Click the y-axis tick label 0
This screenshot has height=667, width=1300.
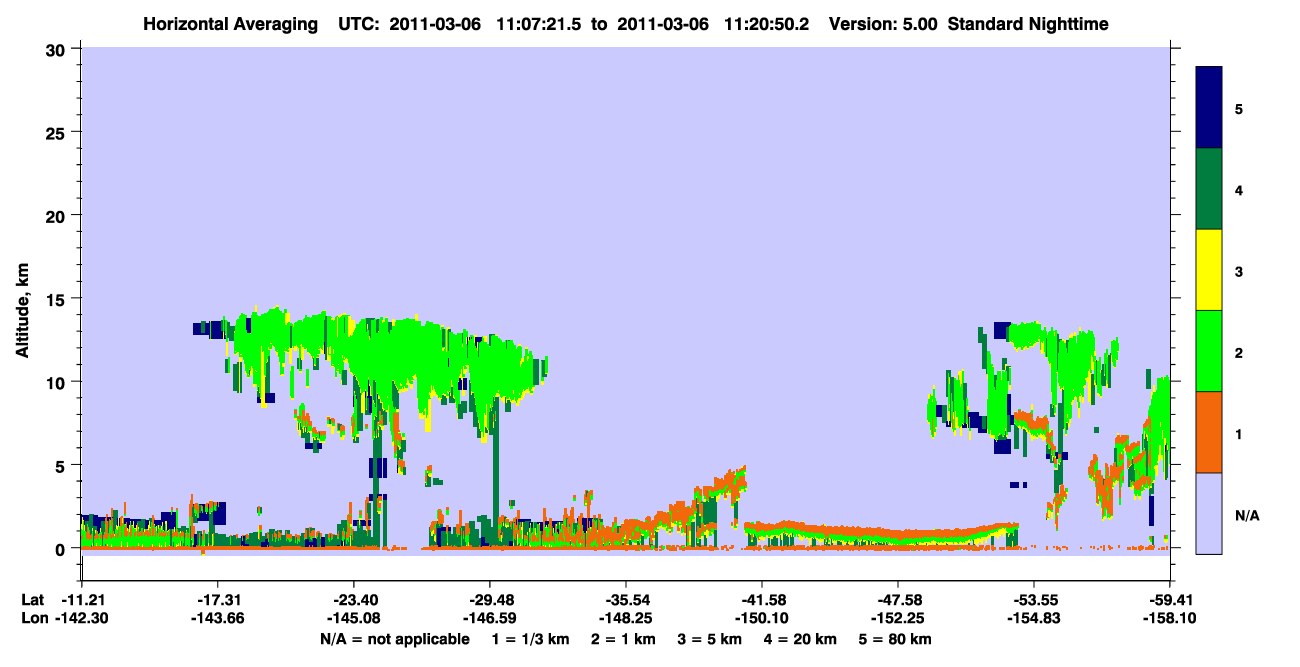click(63, 549)
